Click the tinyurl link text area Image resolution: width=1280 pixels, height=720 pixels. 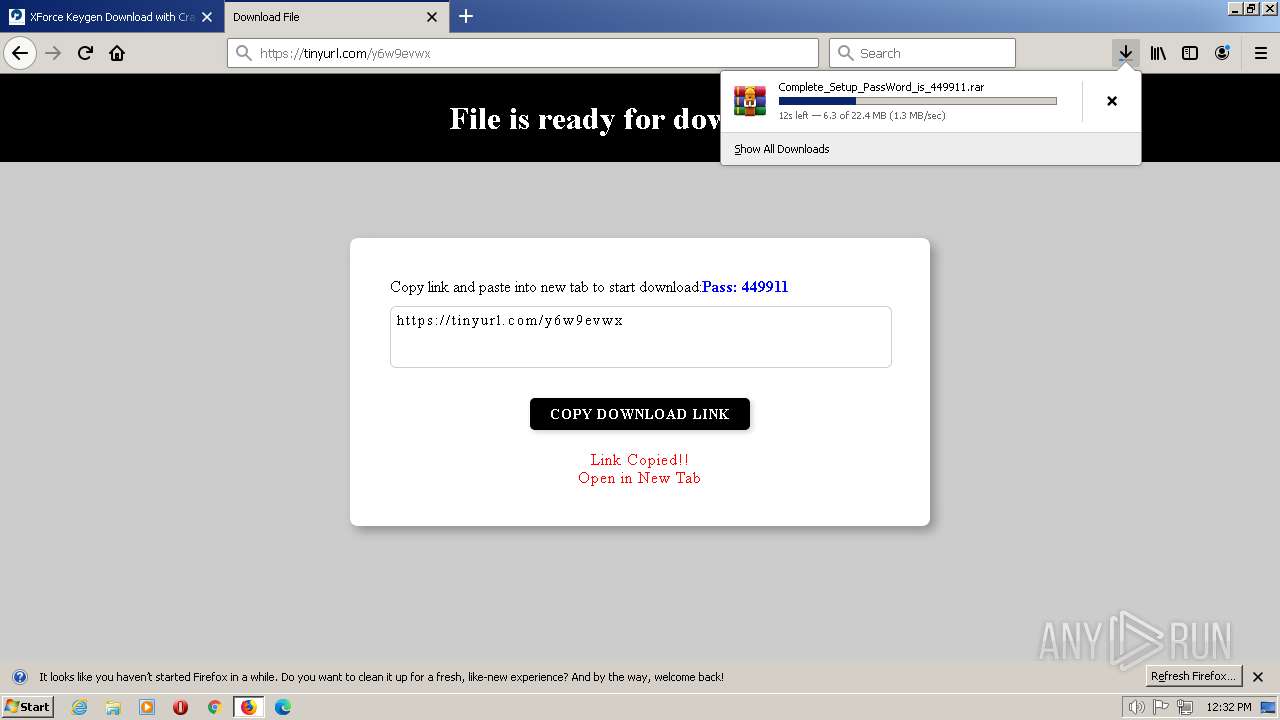coord(640,337)
